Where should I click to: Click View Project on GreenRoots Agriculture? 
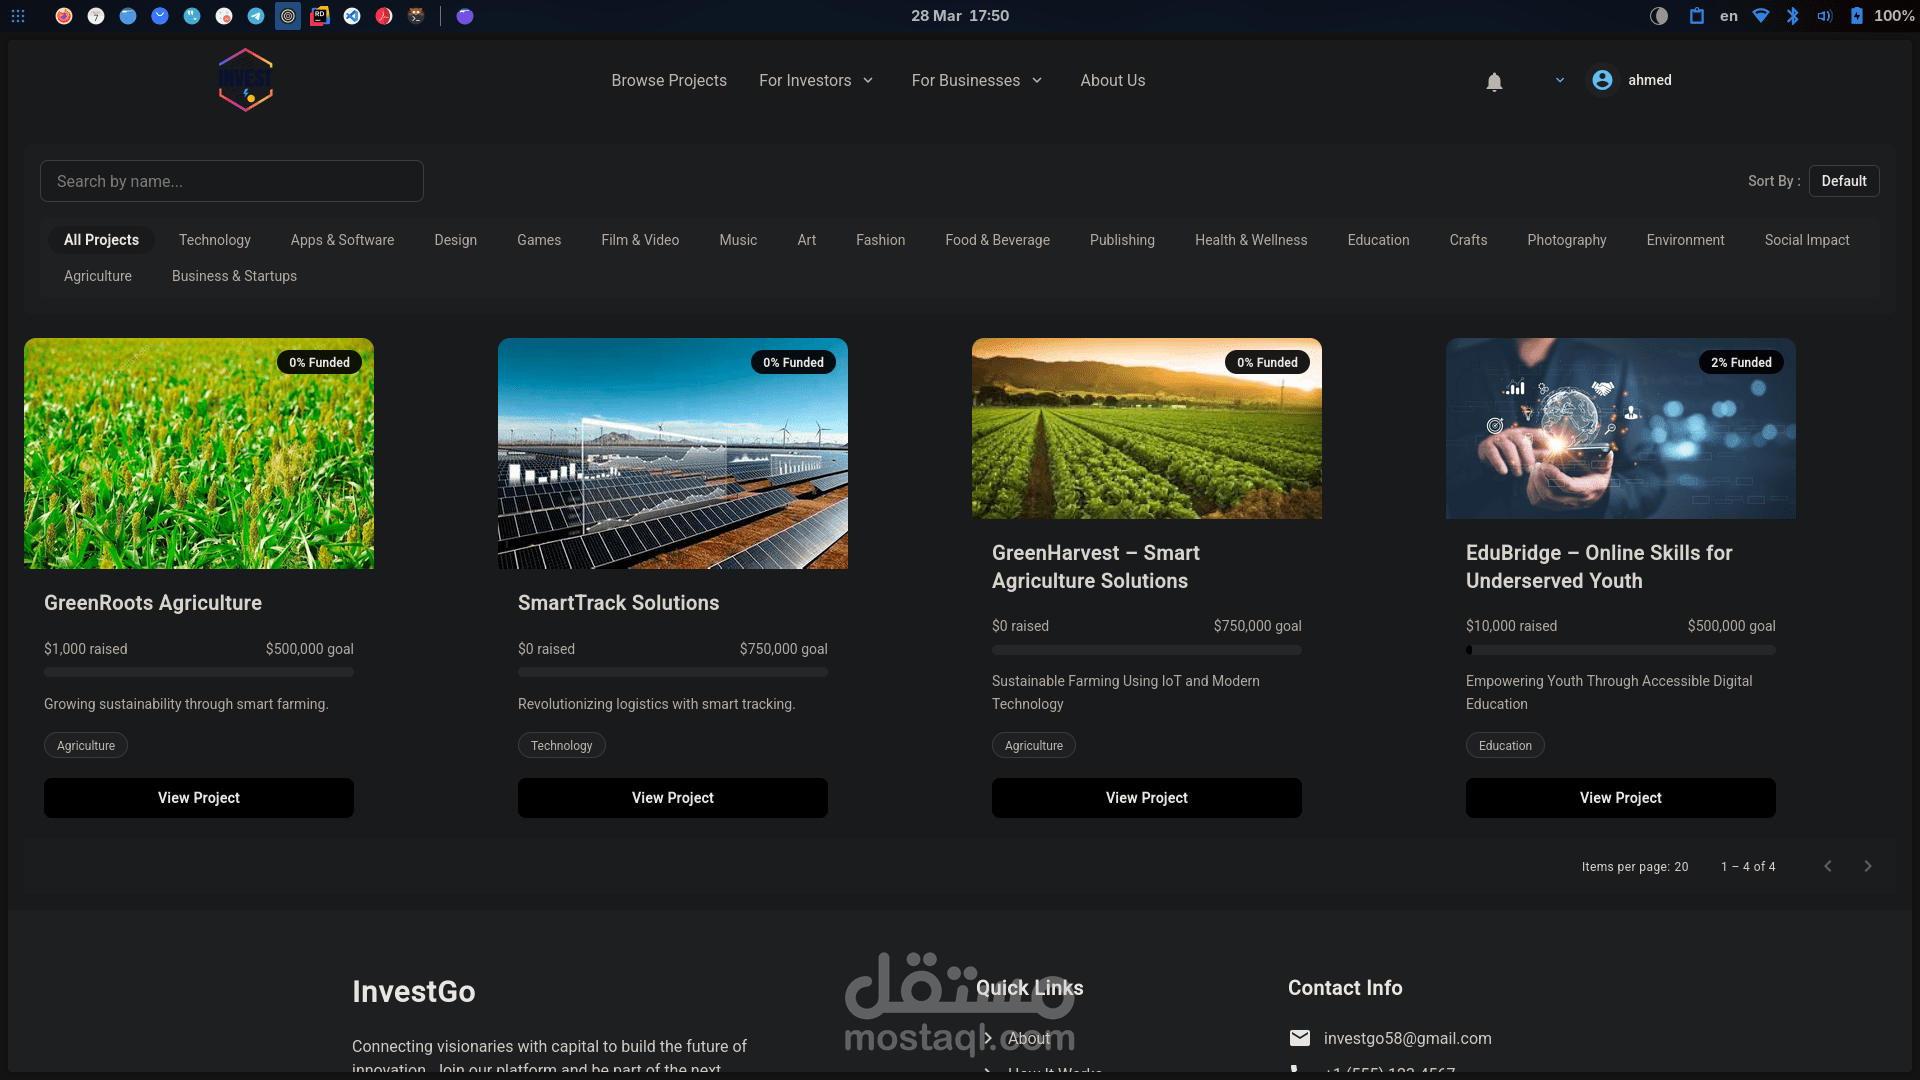[x=198, y=798]
